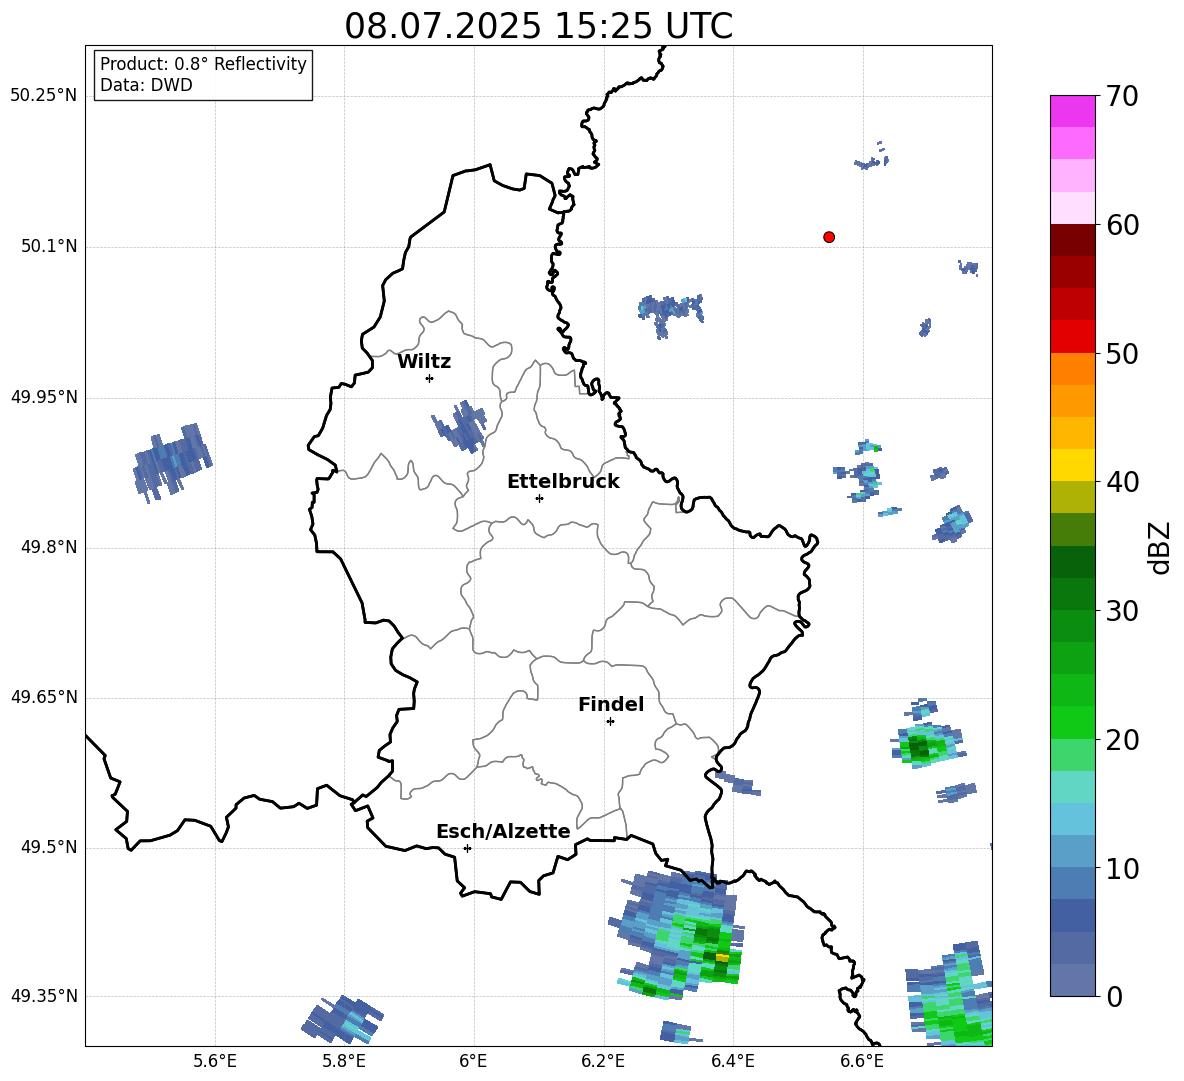
Task: Click the dark red colorbar segment below 60
Action: point(1072,241)
